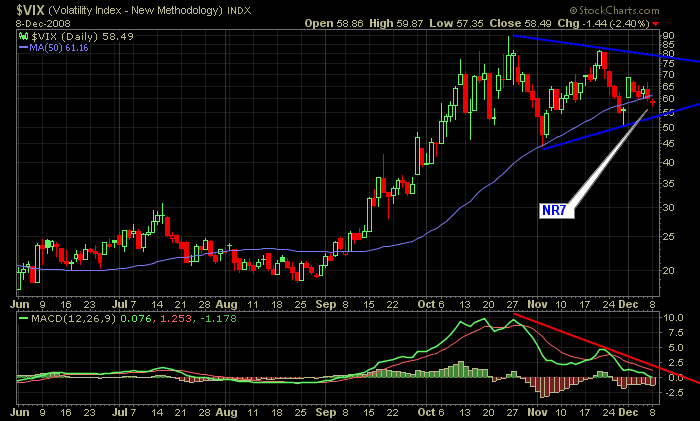
Task: Click the MACD(12,26,9) indicator label
Action: point(74,319)
